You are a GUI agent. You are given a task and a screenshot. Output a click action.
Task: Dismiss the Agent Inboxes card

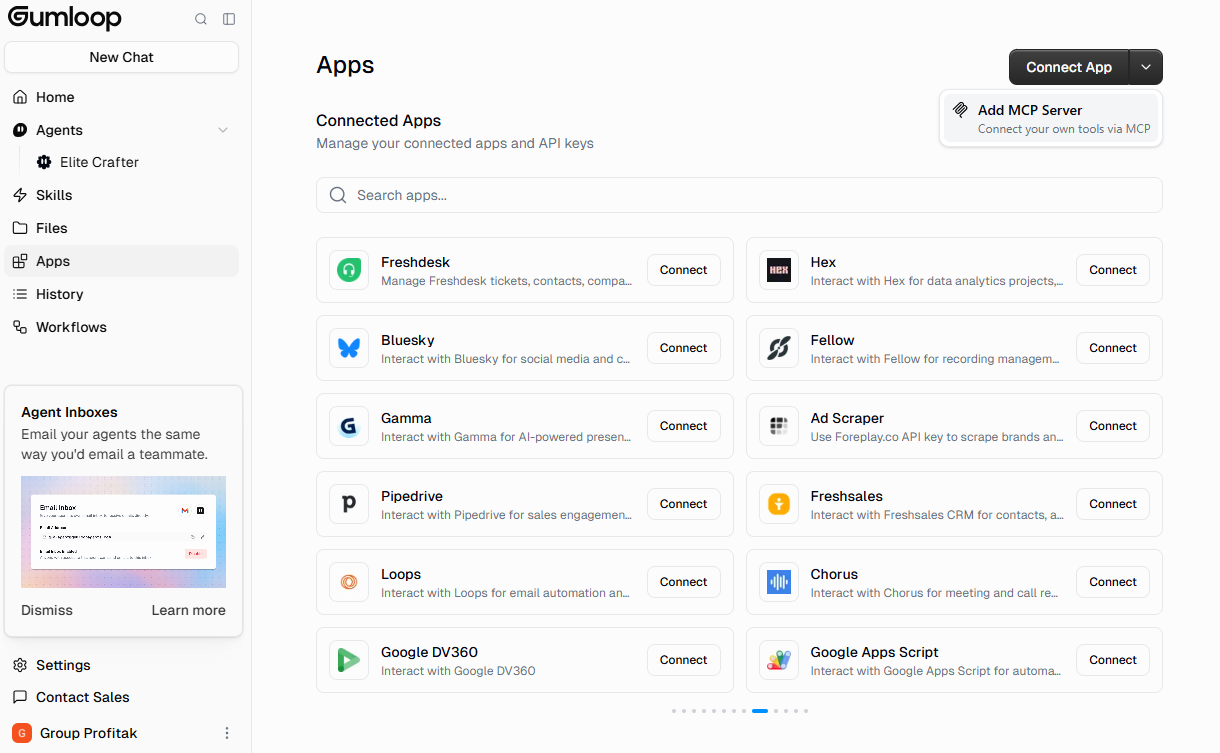tap(47, 610)
